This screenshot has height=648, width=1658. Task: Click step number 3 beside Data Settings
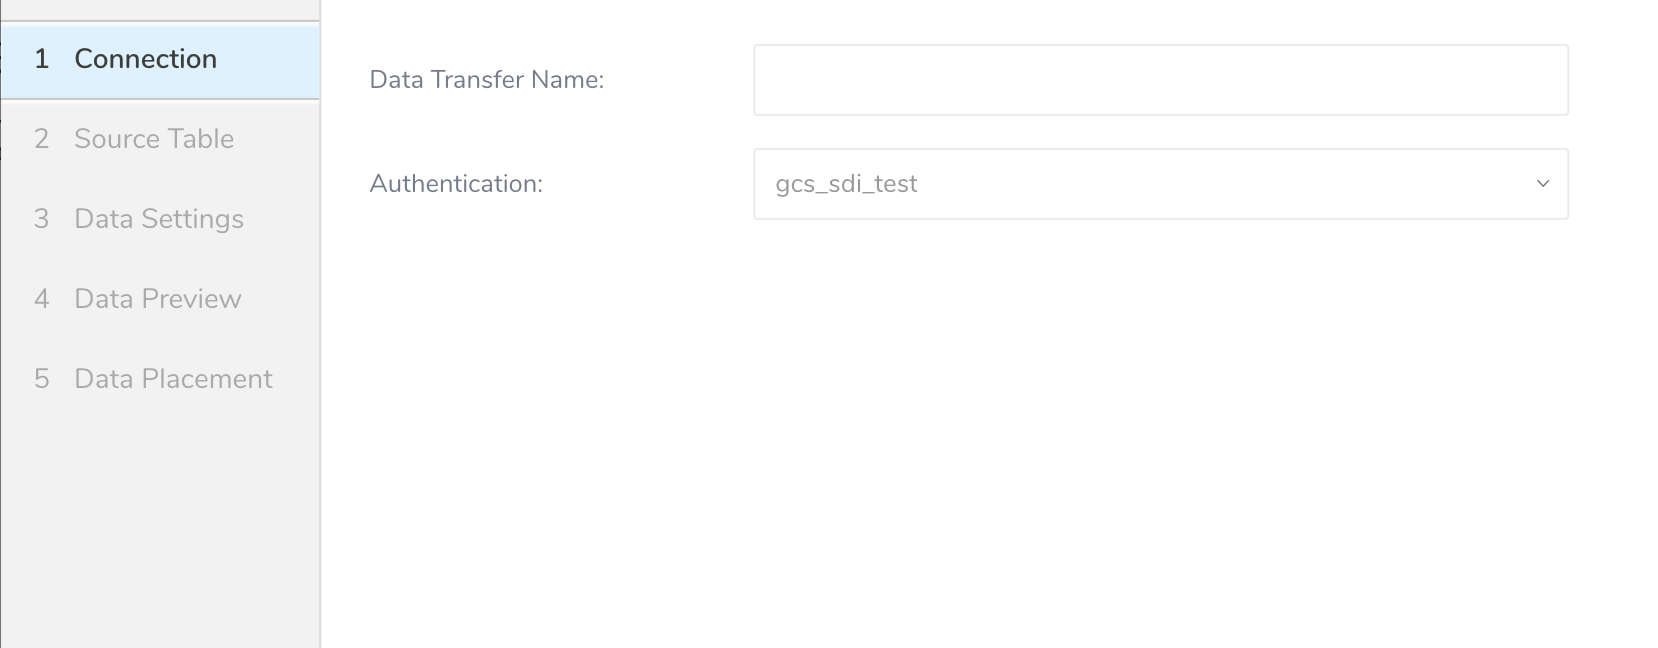(x=41, y=219)
